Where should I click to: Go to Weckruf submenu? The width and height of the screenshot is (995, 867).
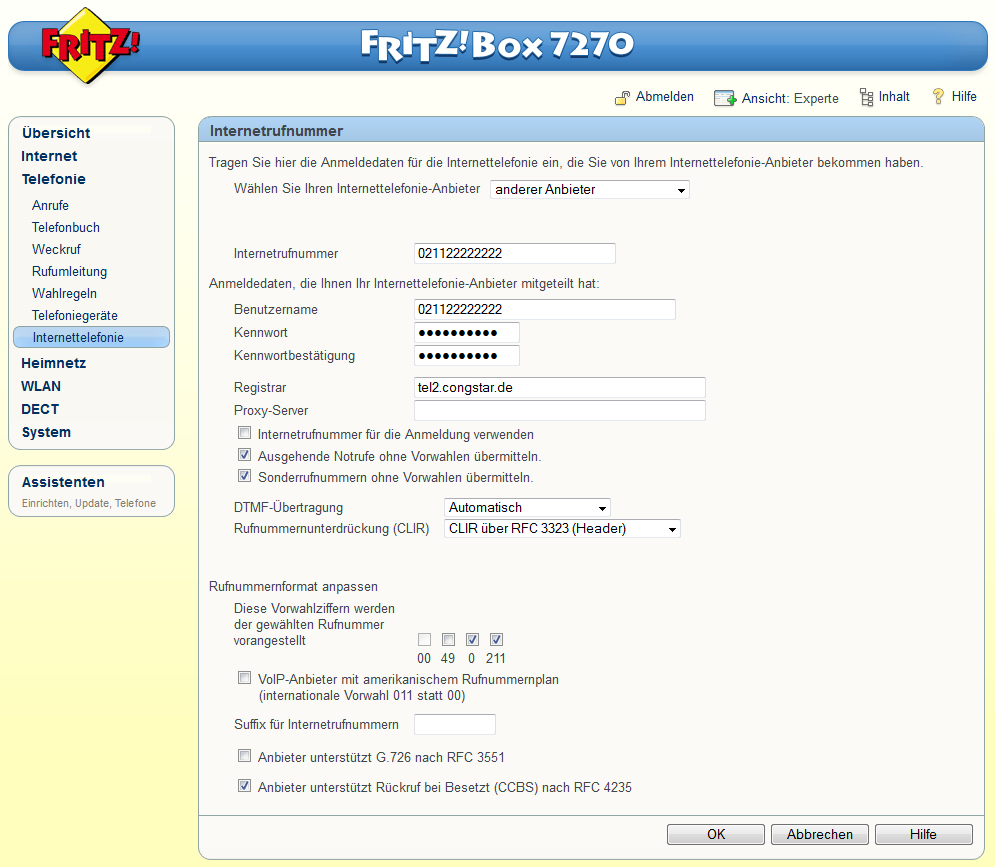coord(56,249)
